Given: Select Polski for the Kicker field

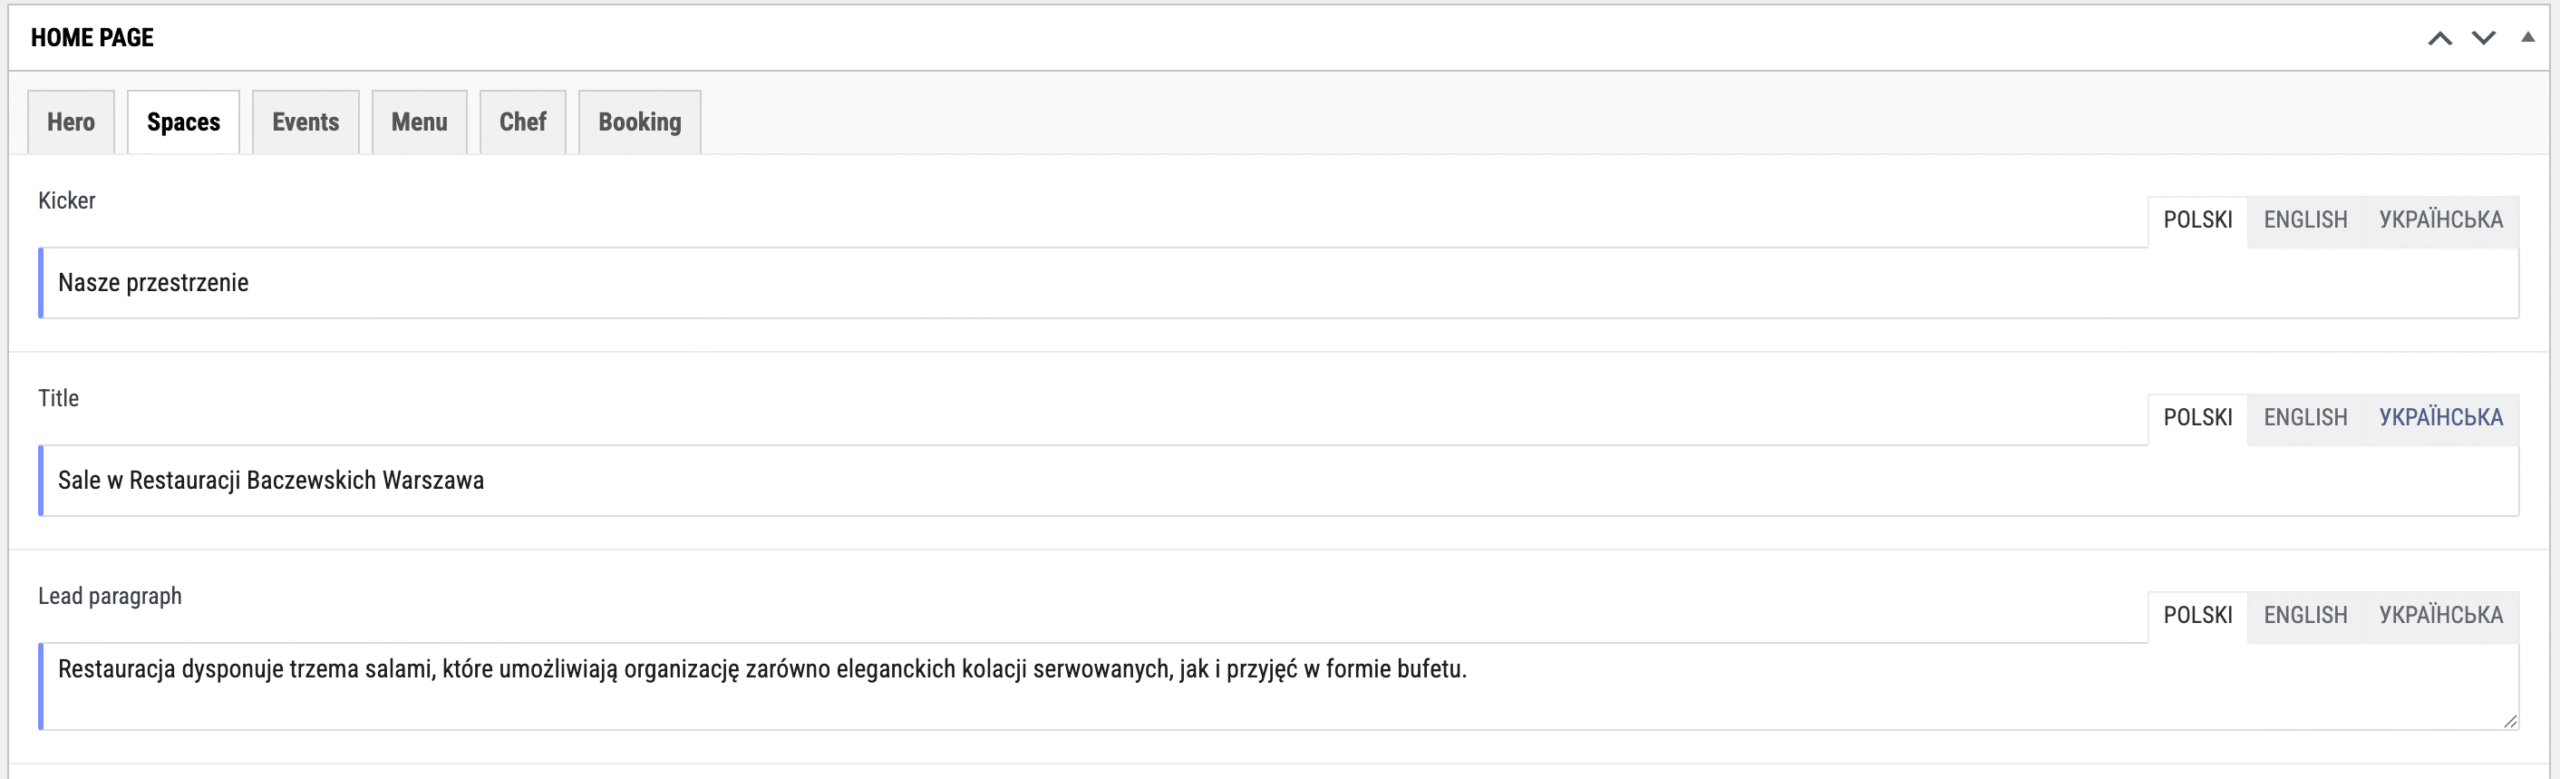Looking at the screenshot, I should pos(2198,221).
